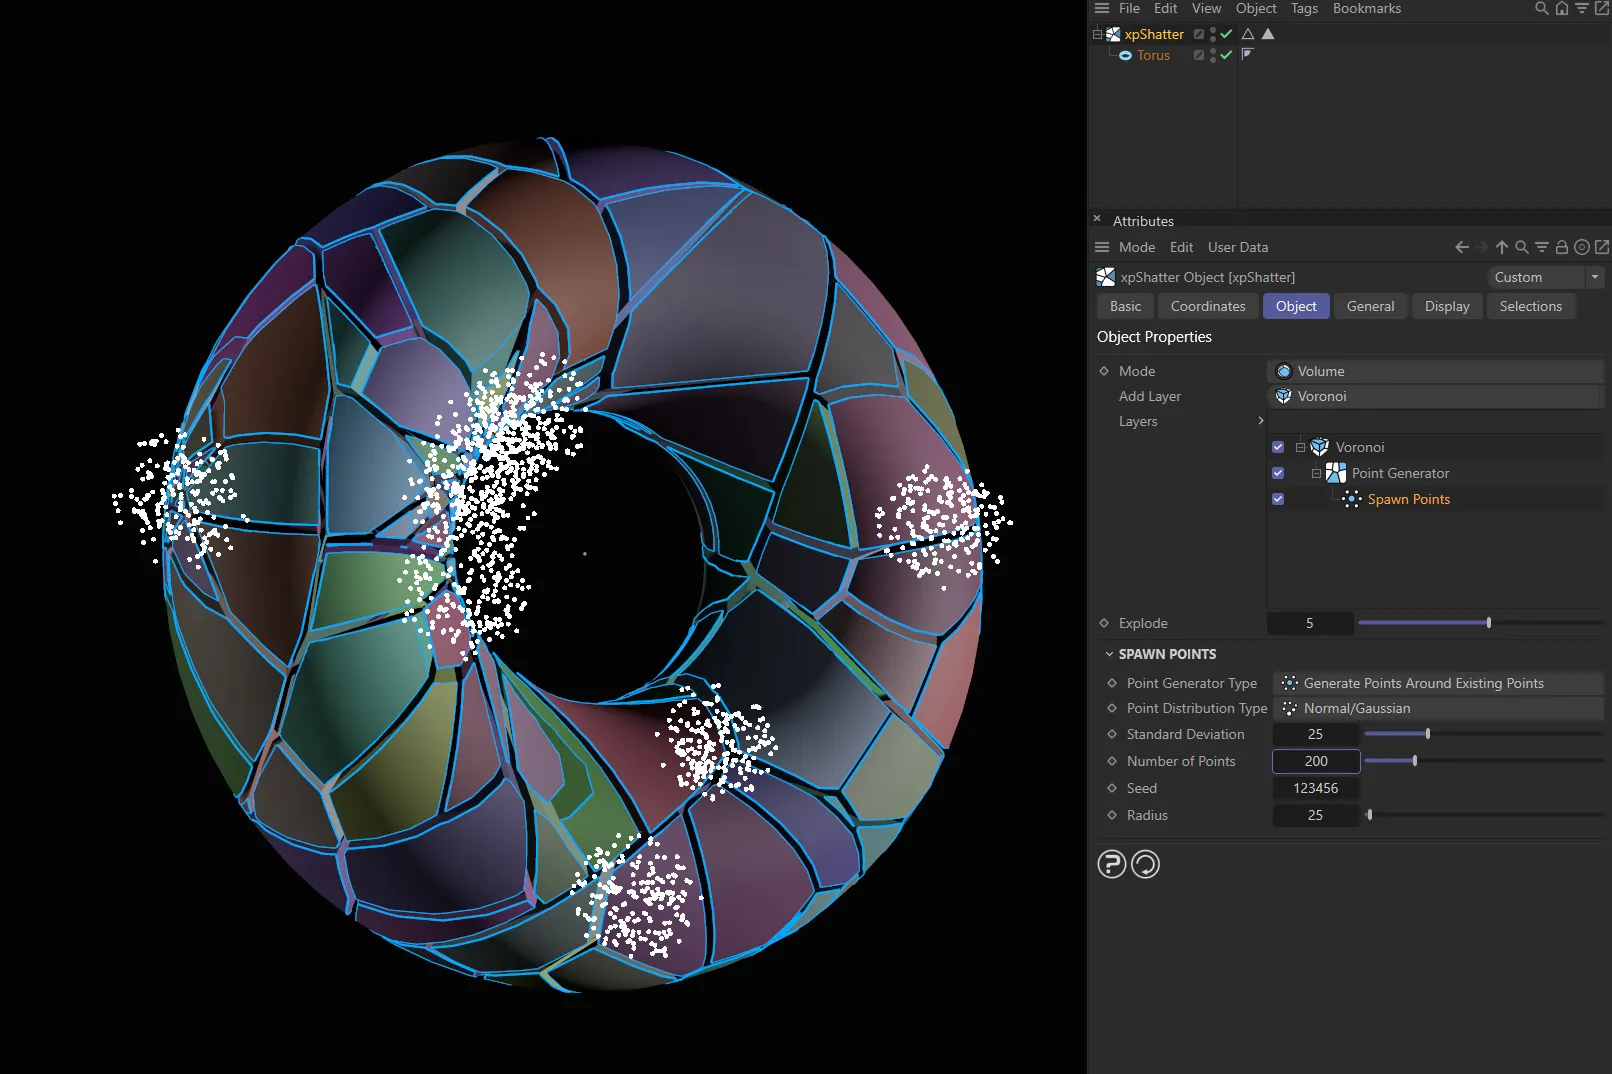Toggle the Point Generator enable checkbox
Image resolution: width=1612 pixels, height=1074 pixels.
pyautogui.click(x=1277, y=473)
